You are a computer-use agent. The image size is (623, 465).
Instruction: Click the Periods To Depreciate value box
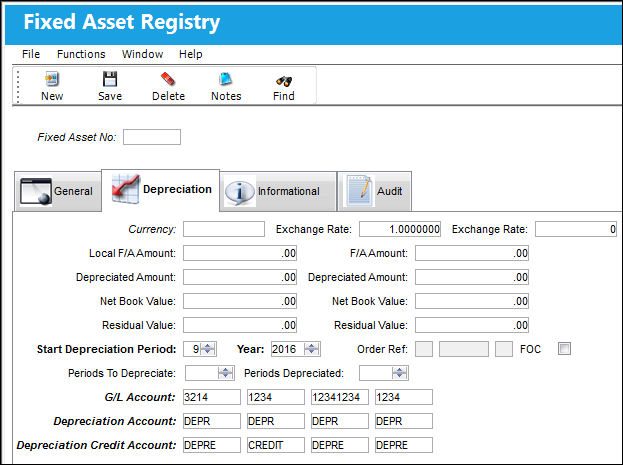click(x=202, y=373)
